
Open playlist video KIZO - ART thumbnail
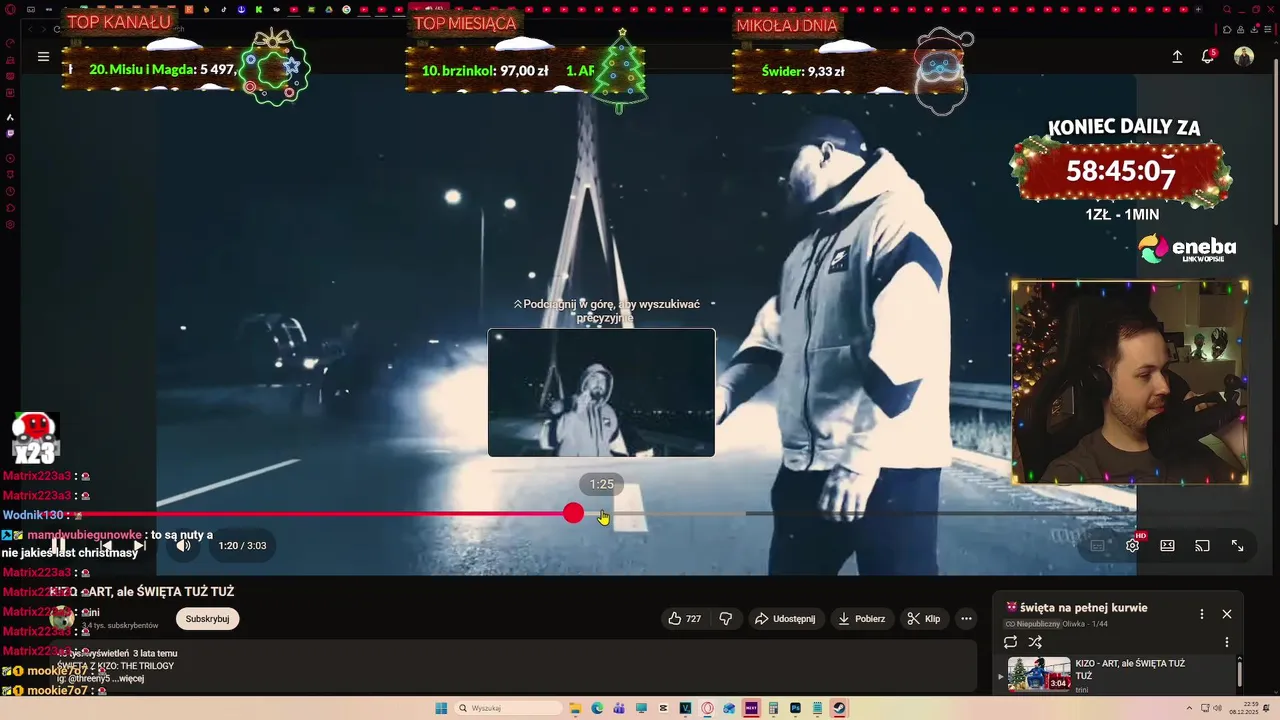[x=1039, y=674]
